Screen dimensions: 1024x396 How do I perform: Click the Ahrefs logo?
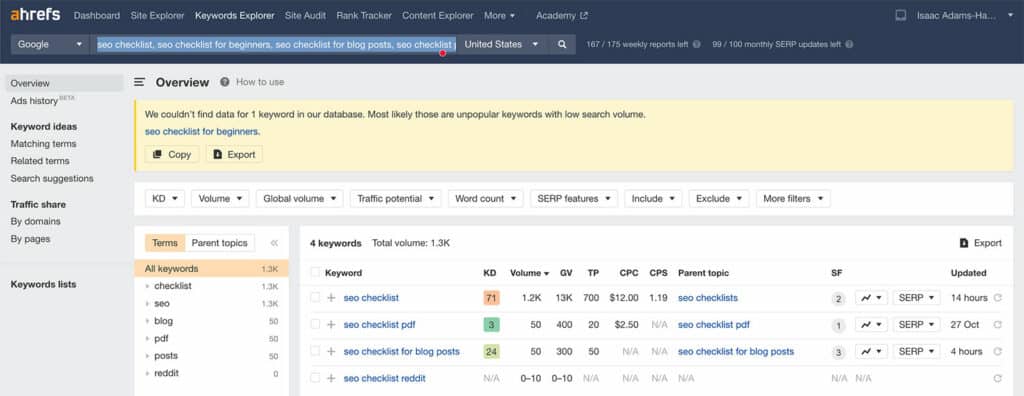[35, 15]
